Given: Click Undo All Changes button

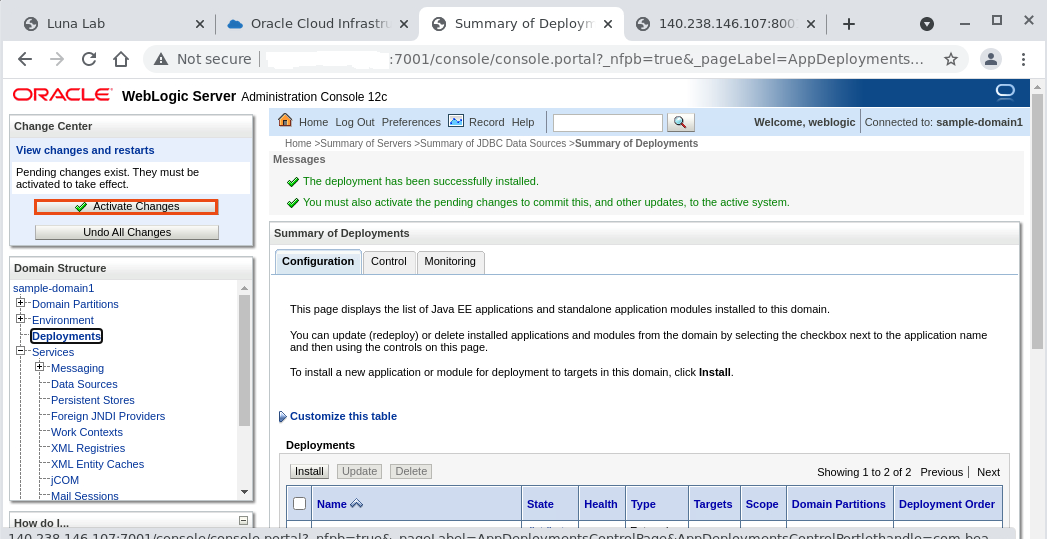Looking at the screenshot, I should point(127,232).
